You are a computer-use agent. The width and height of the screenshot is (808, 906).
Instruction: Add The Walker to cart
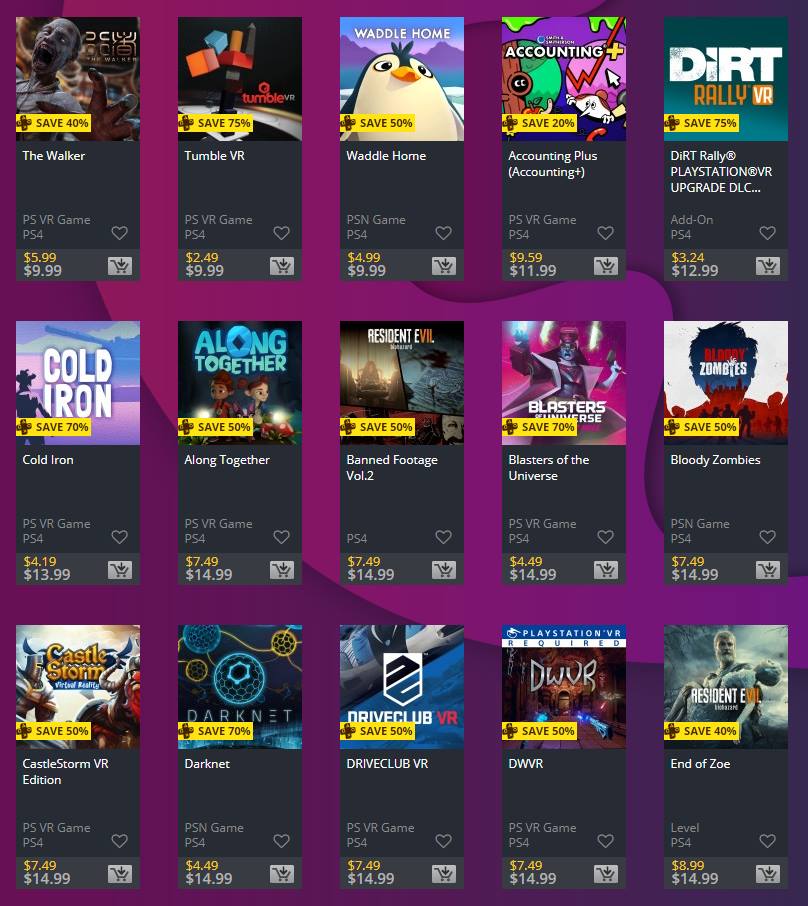[120, 266]
